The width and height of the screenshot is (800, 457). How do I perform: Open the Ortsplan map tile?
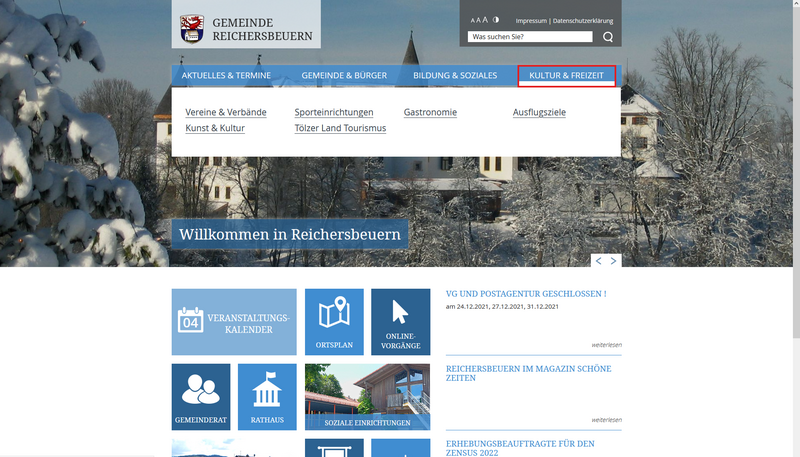(334, 322)
